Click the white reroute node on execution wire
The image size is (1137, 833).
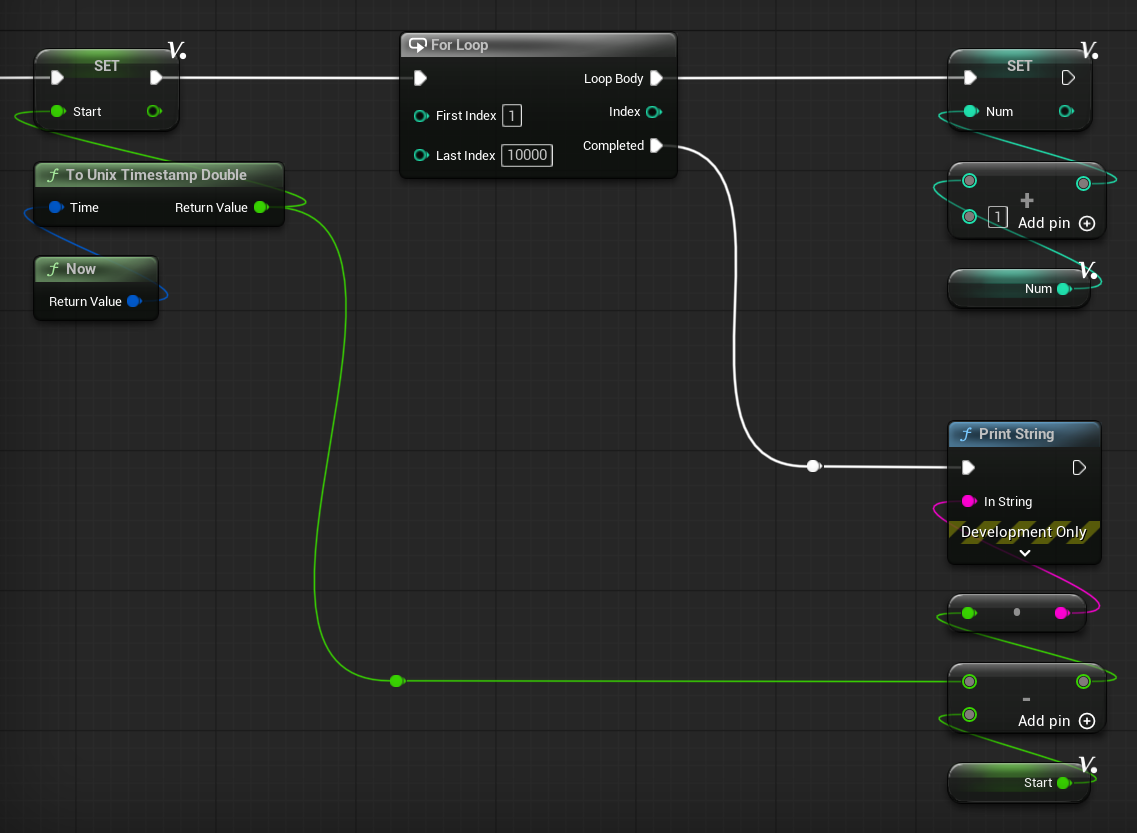pyautogui.click(x=814, y=465)
